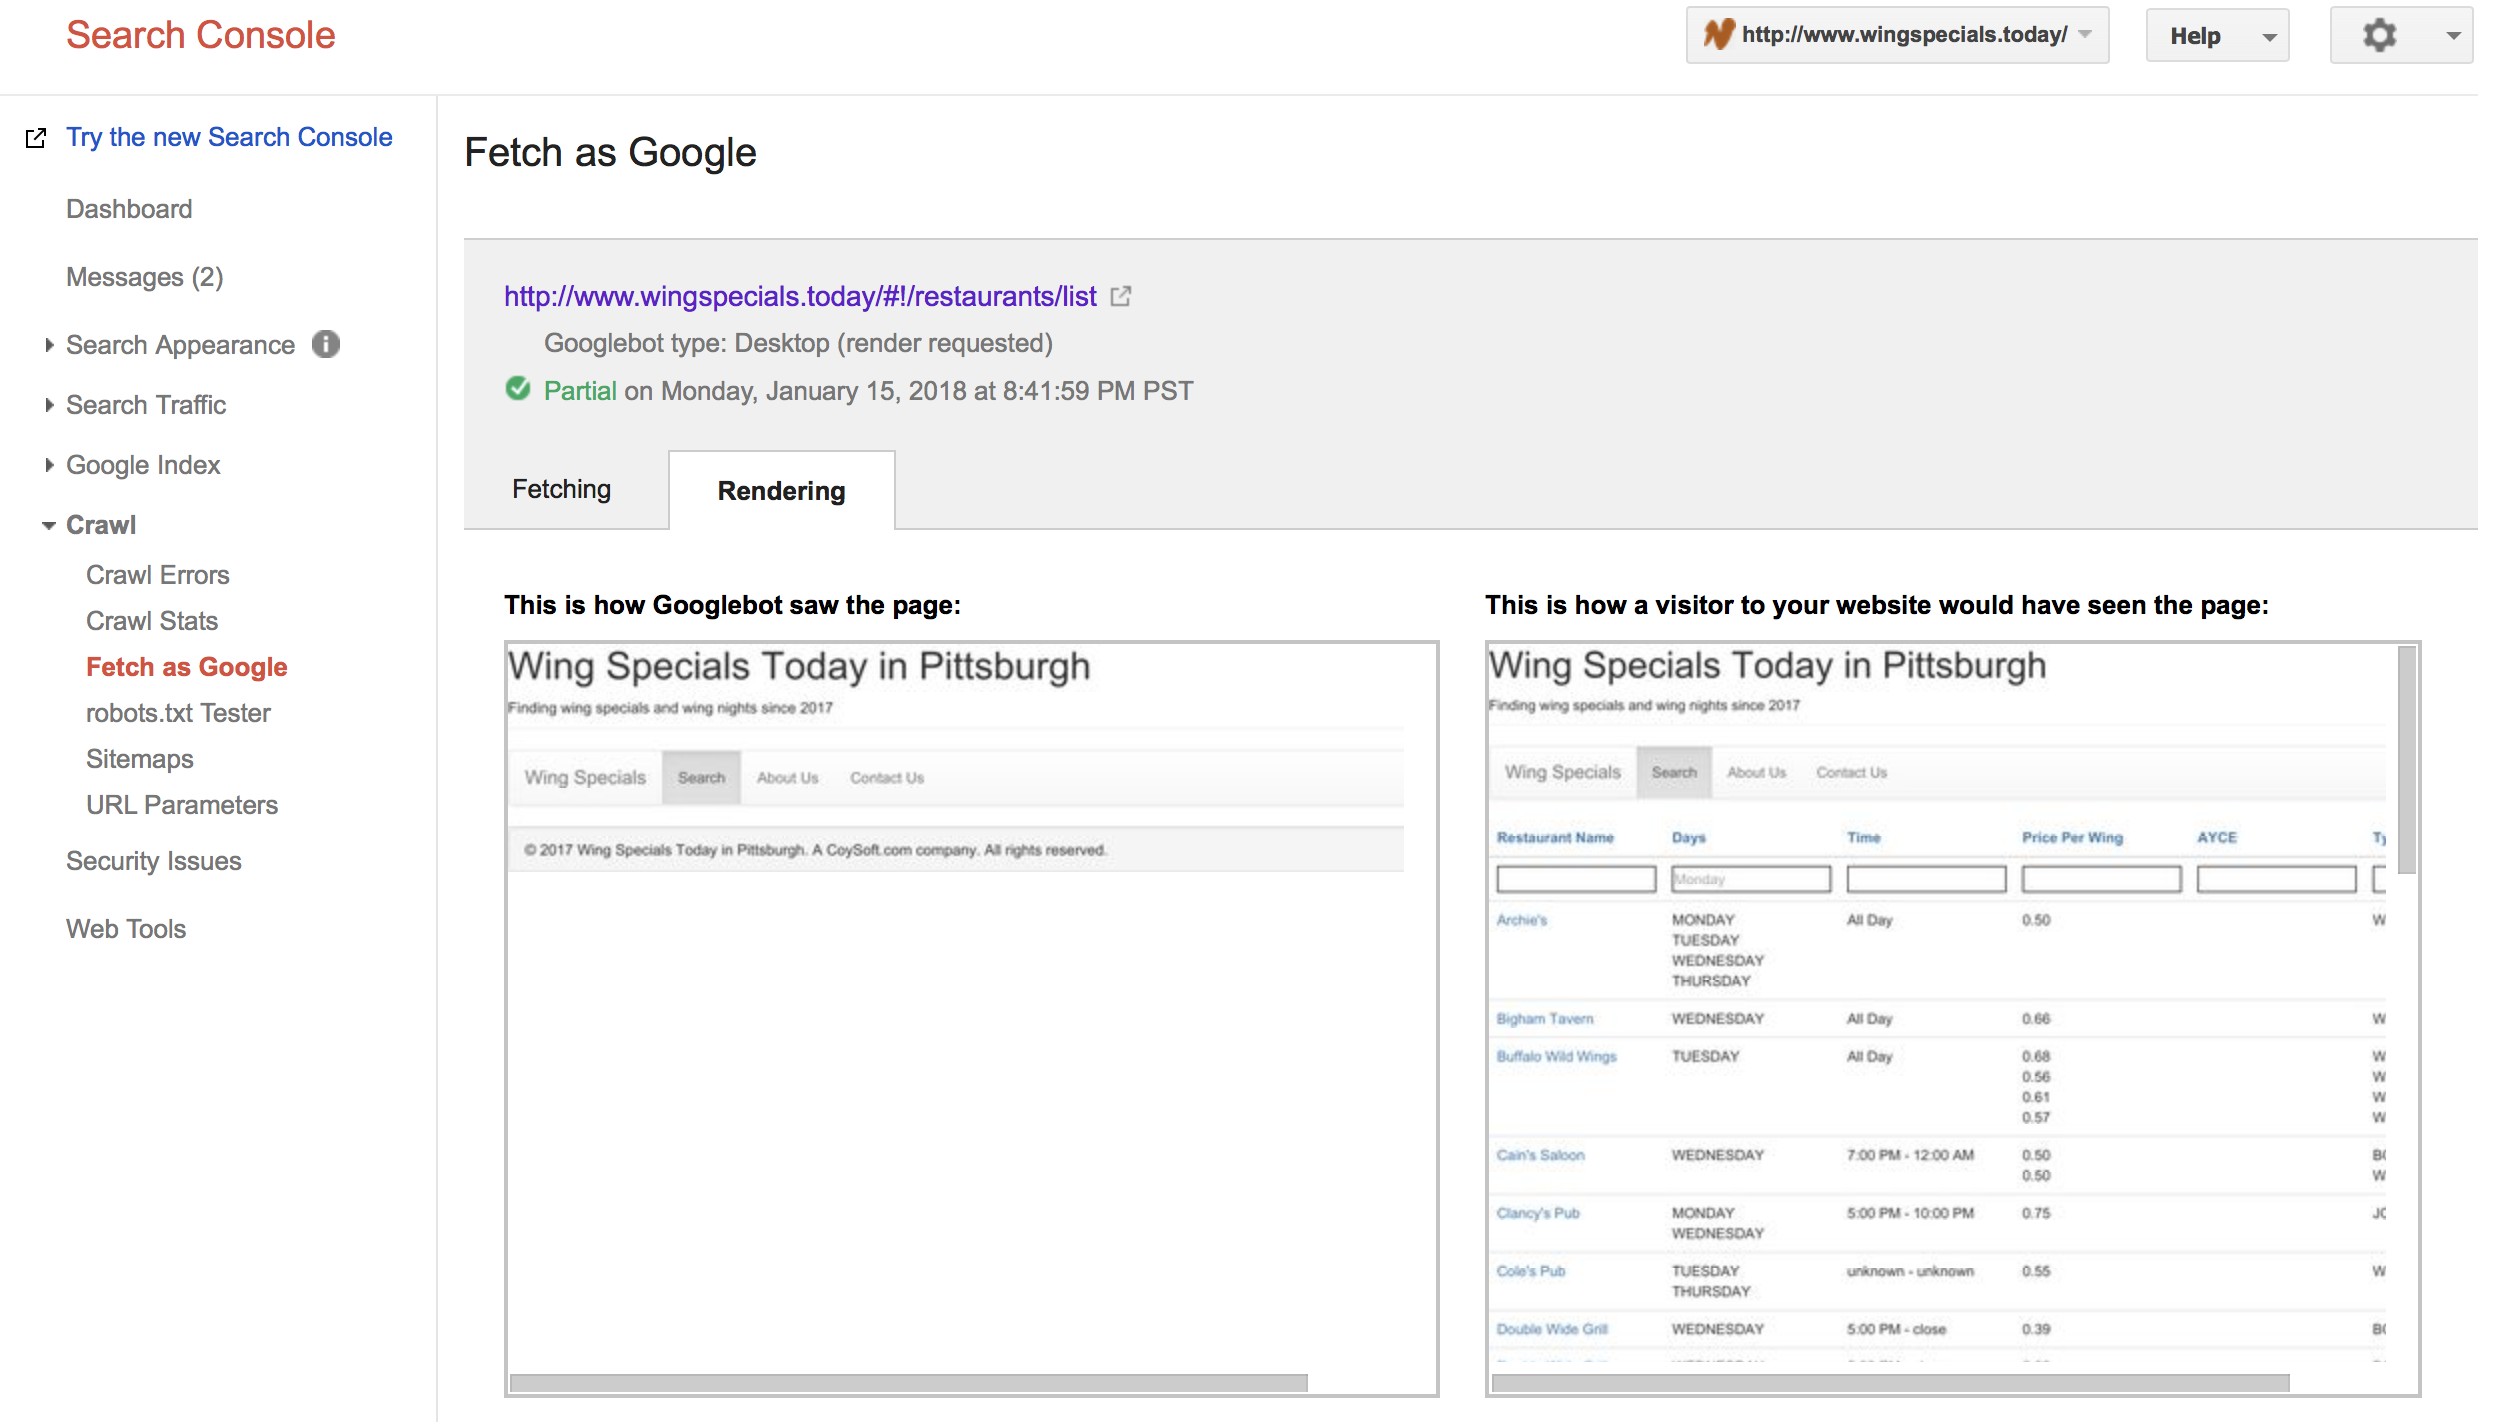The width and height of the screenshot is (2502, 1422).
Task: Click Bigham Tavern in the visitor preview
Action: point(1544,1019)
